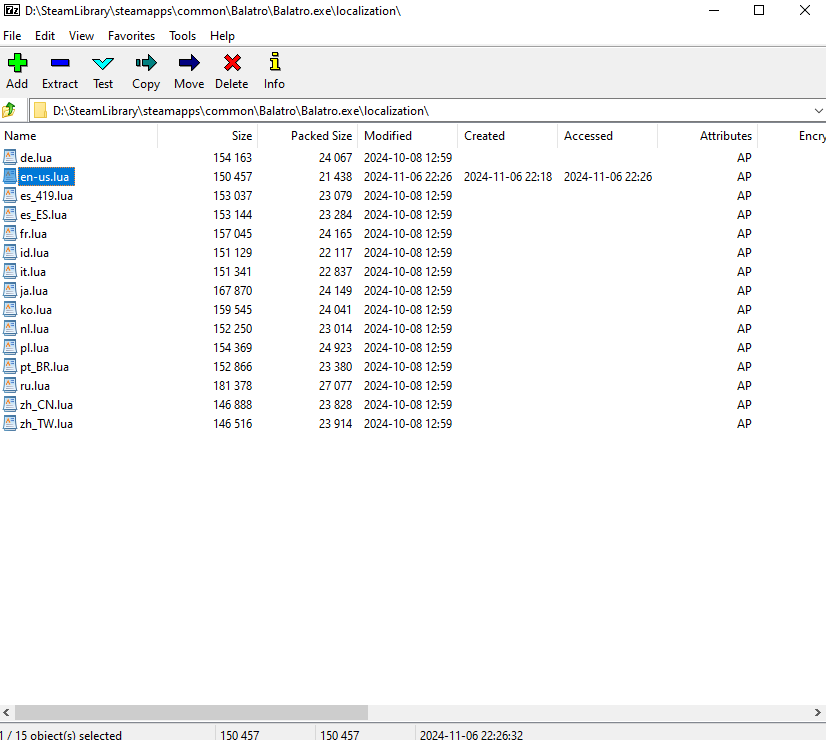Click the address bar path field
Screen dimensions: 826x740
(x=427, y=111)
